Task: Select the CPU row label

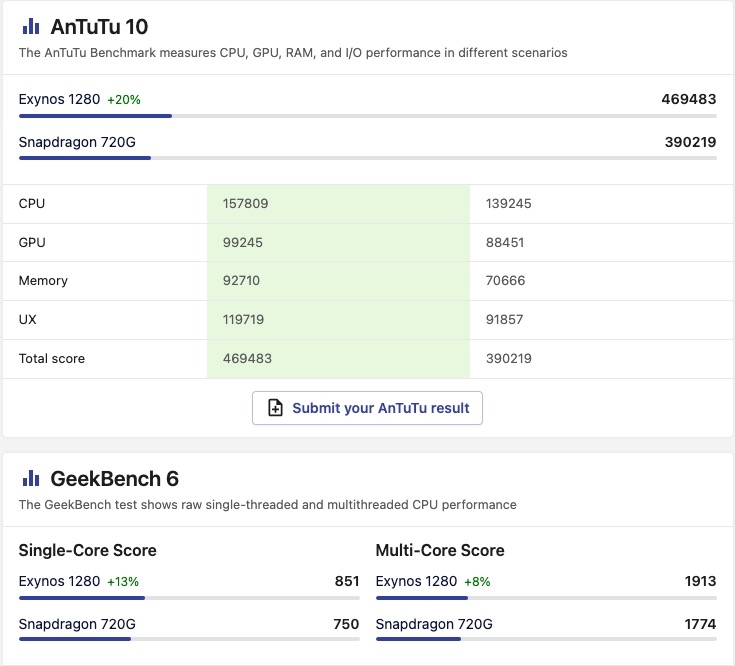Action: pyautogui.click(x=32, y=204)
